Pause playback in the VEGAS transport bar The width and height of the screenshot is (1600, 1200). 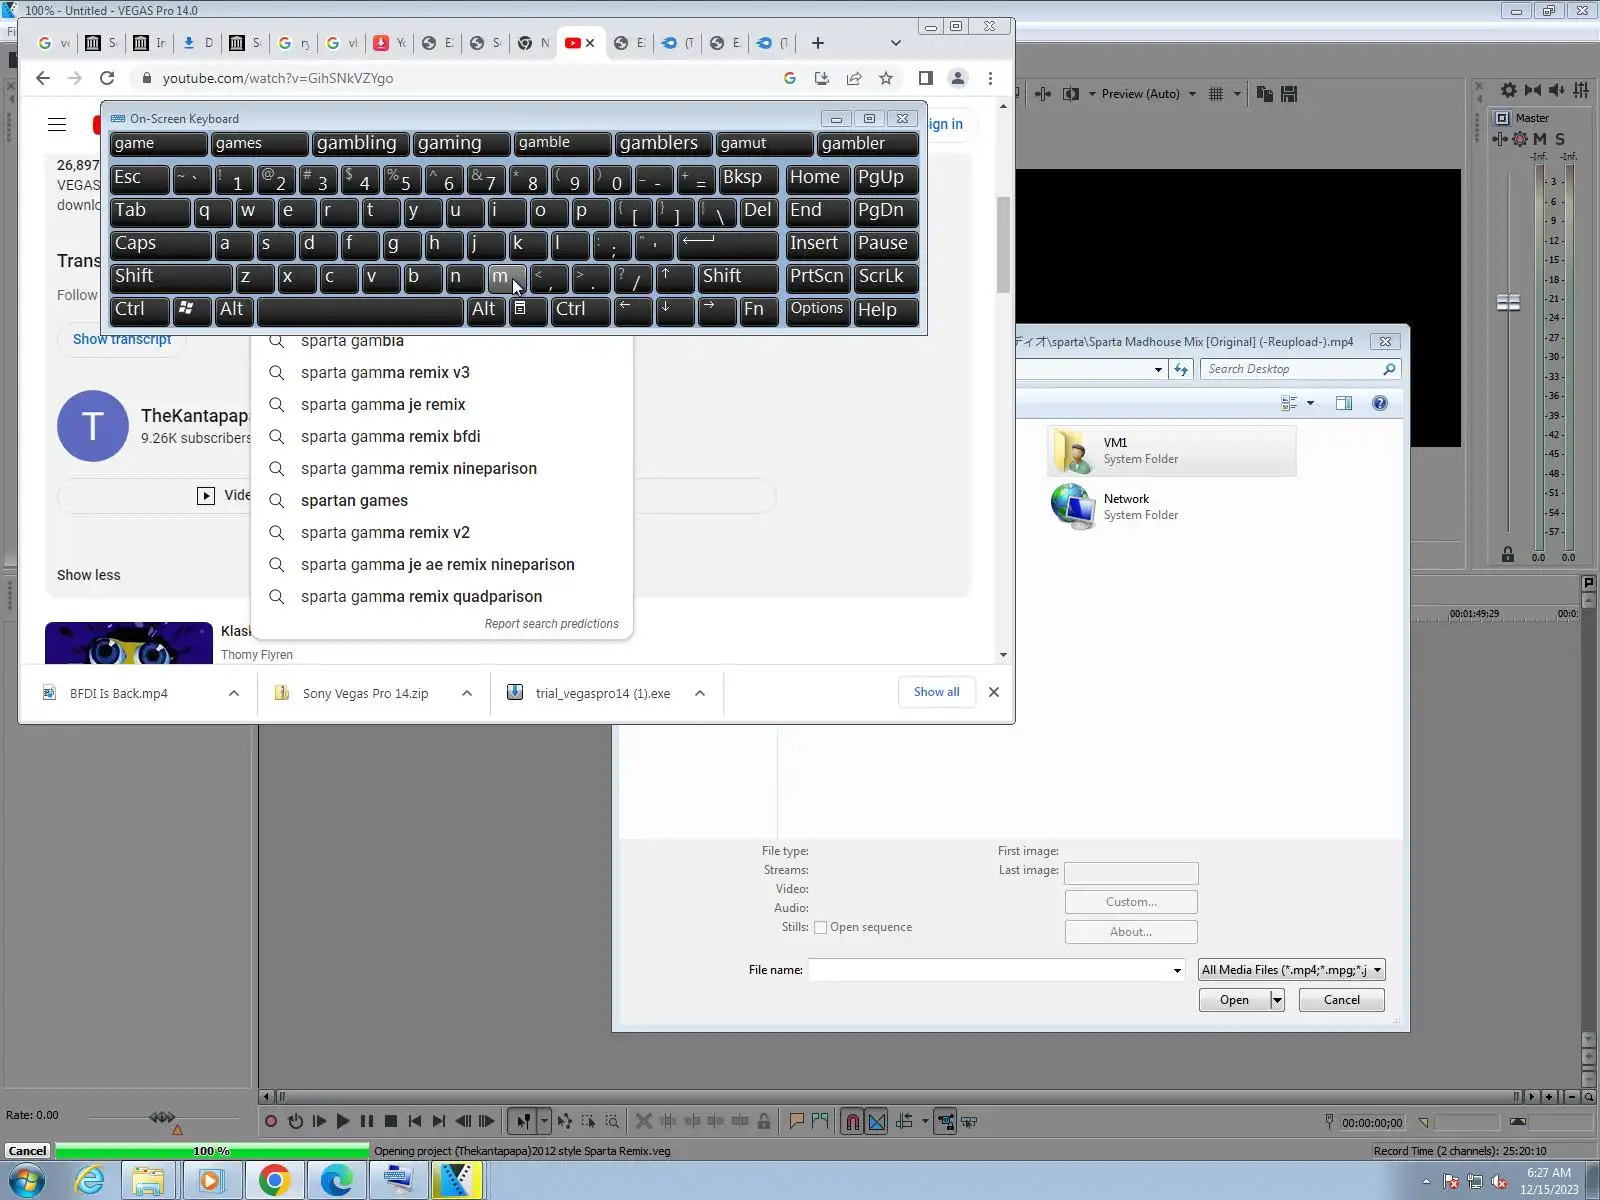[367, 1122]
